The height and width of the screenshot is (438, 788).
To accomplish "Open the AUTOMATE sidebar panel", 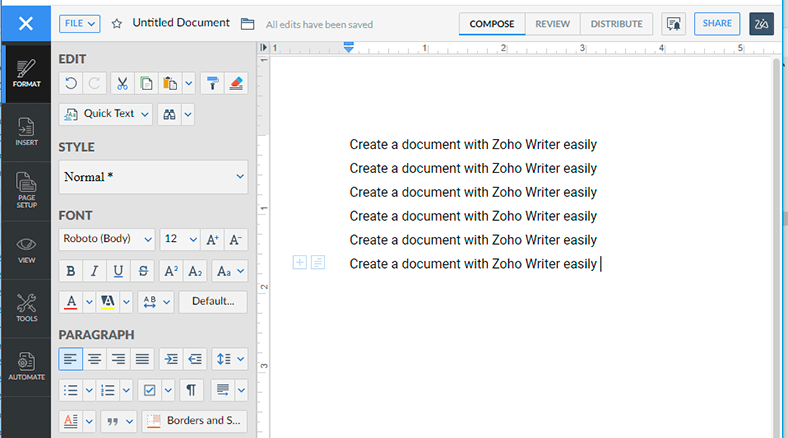I will coord(26,367).
